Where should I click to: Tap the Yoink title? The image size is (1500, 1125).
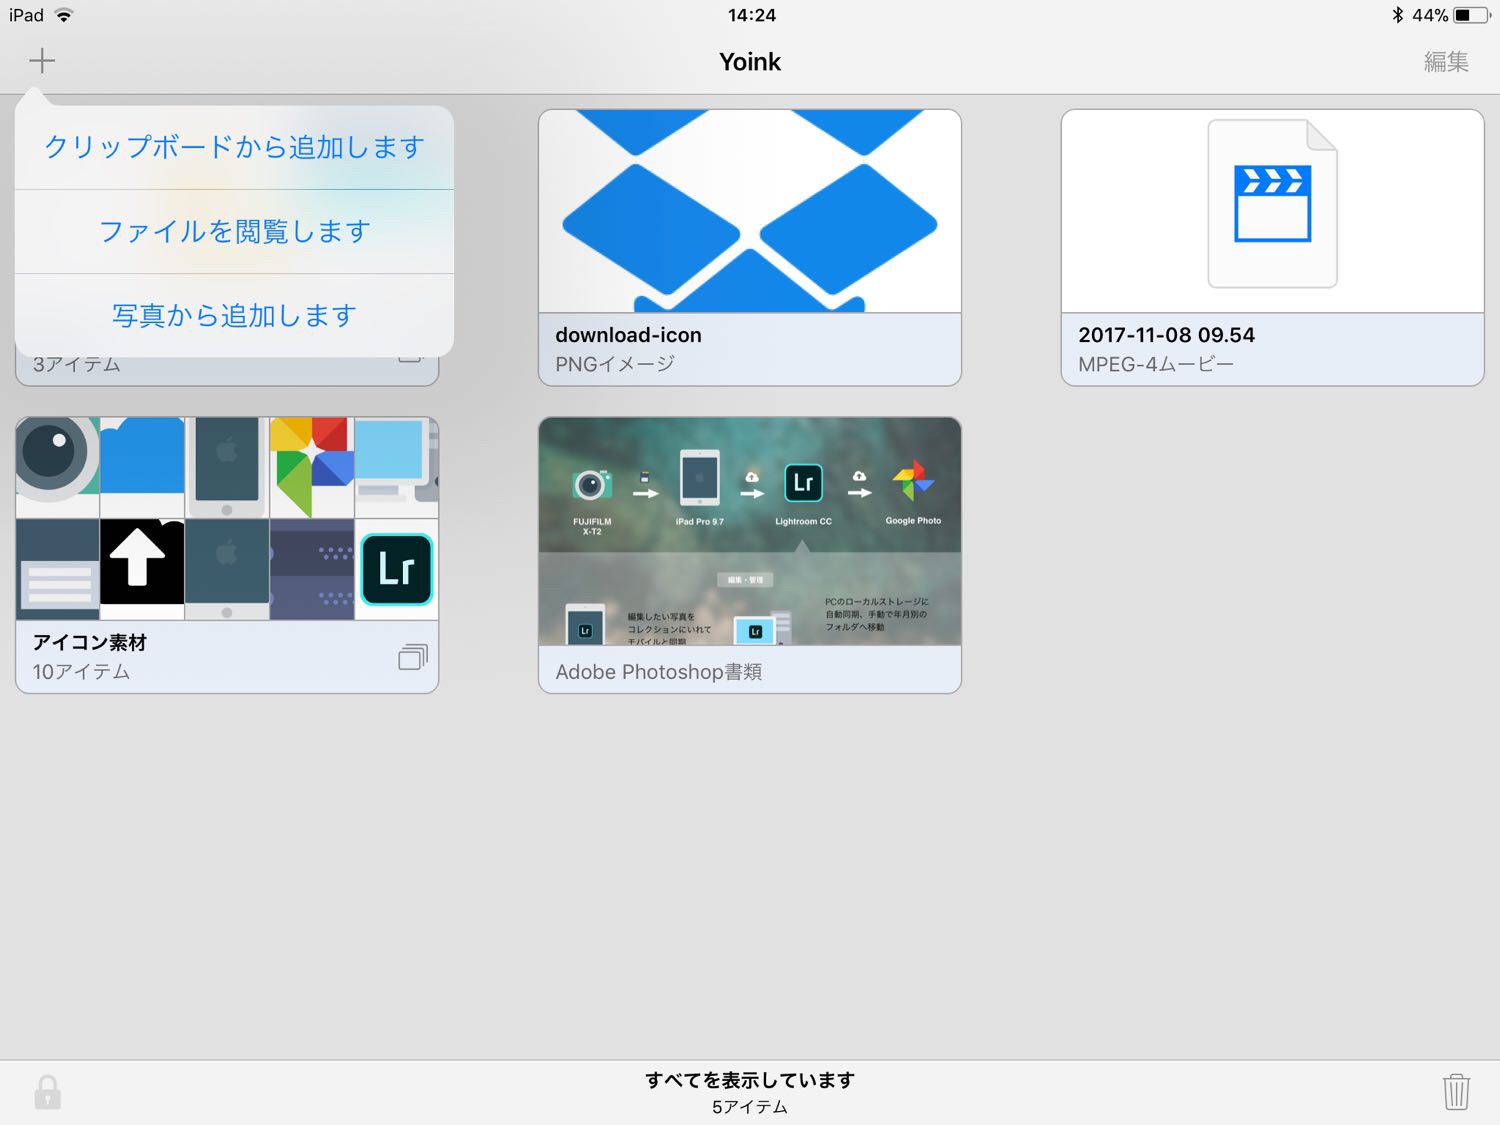pyautogui.click(x=750, y=61)
